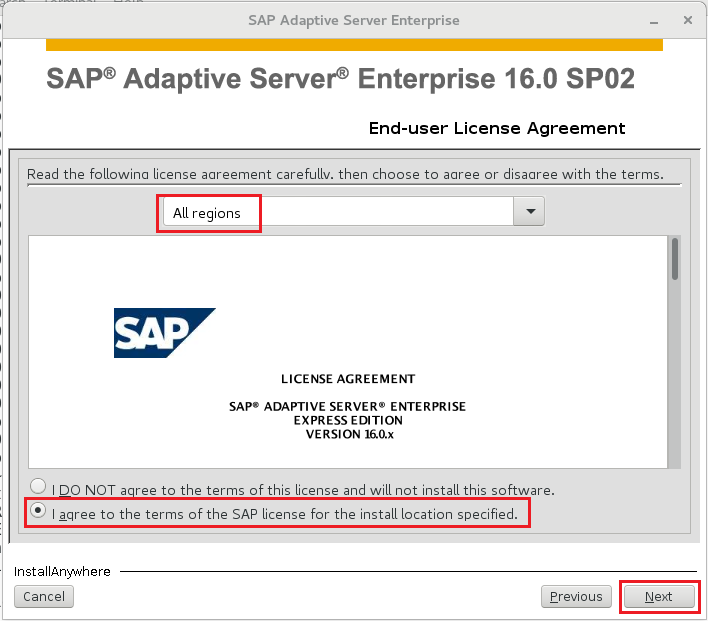
Task: Open the regions dropdown arrow
Action: coord(529,211)
